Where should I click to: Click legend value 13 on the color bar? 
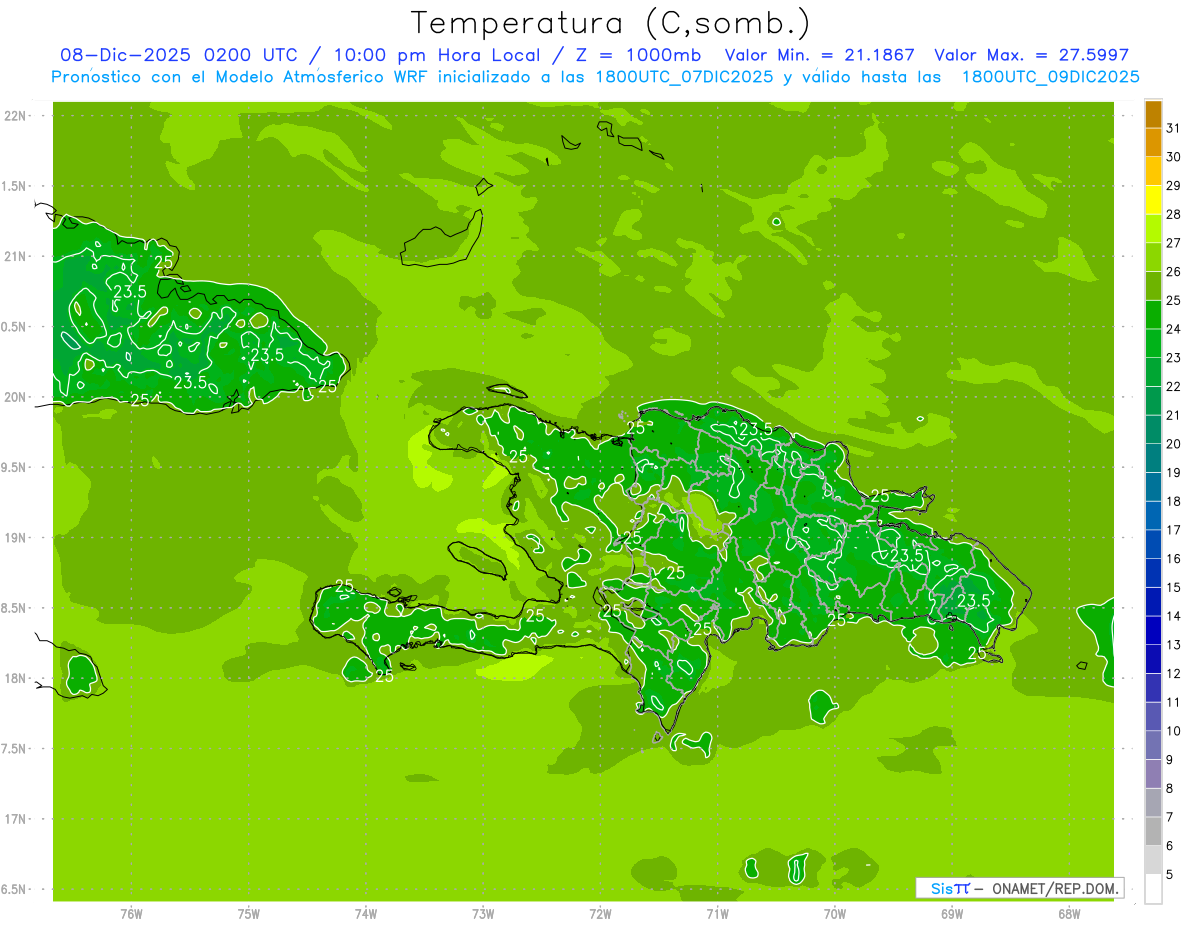click(1174, 645)
